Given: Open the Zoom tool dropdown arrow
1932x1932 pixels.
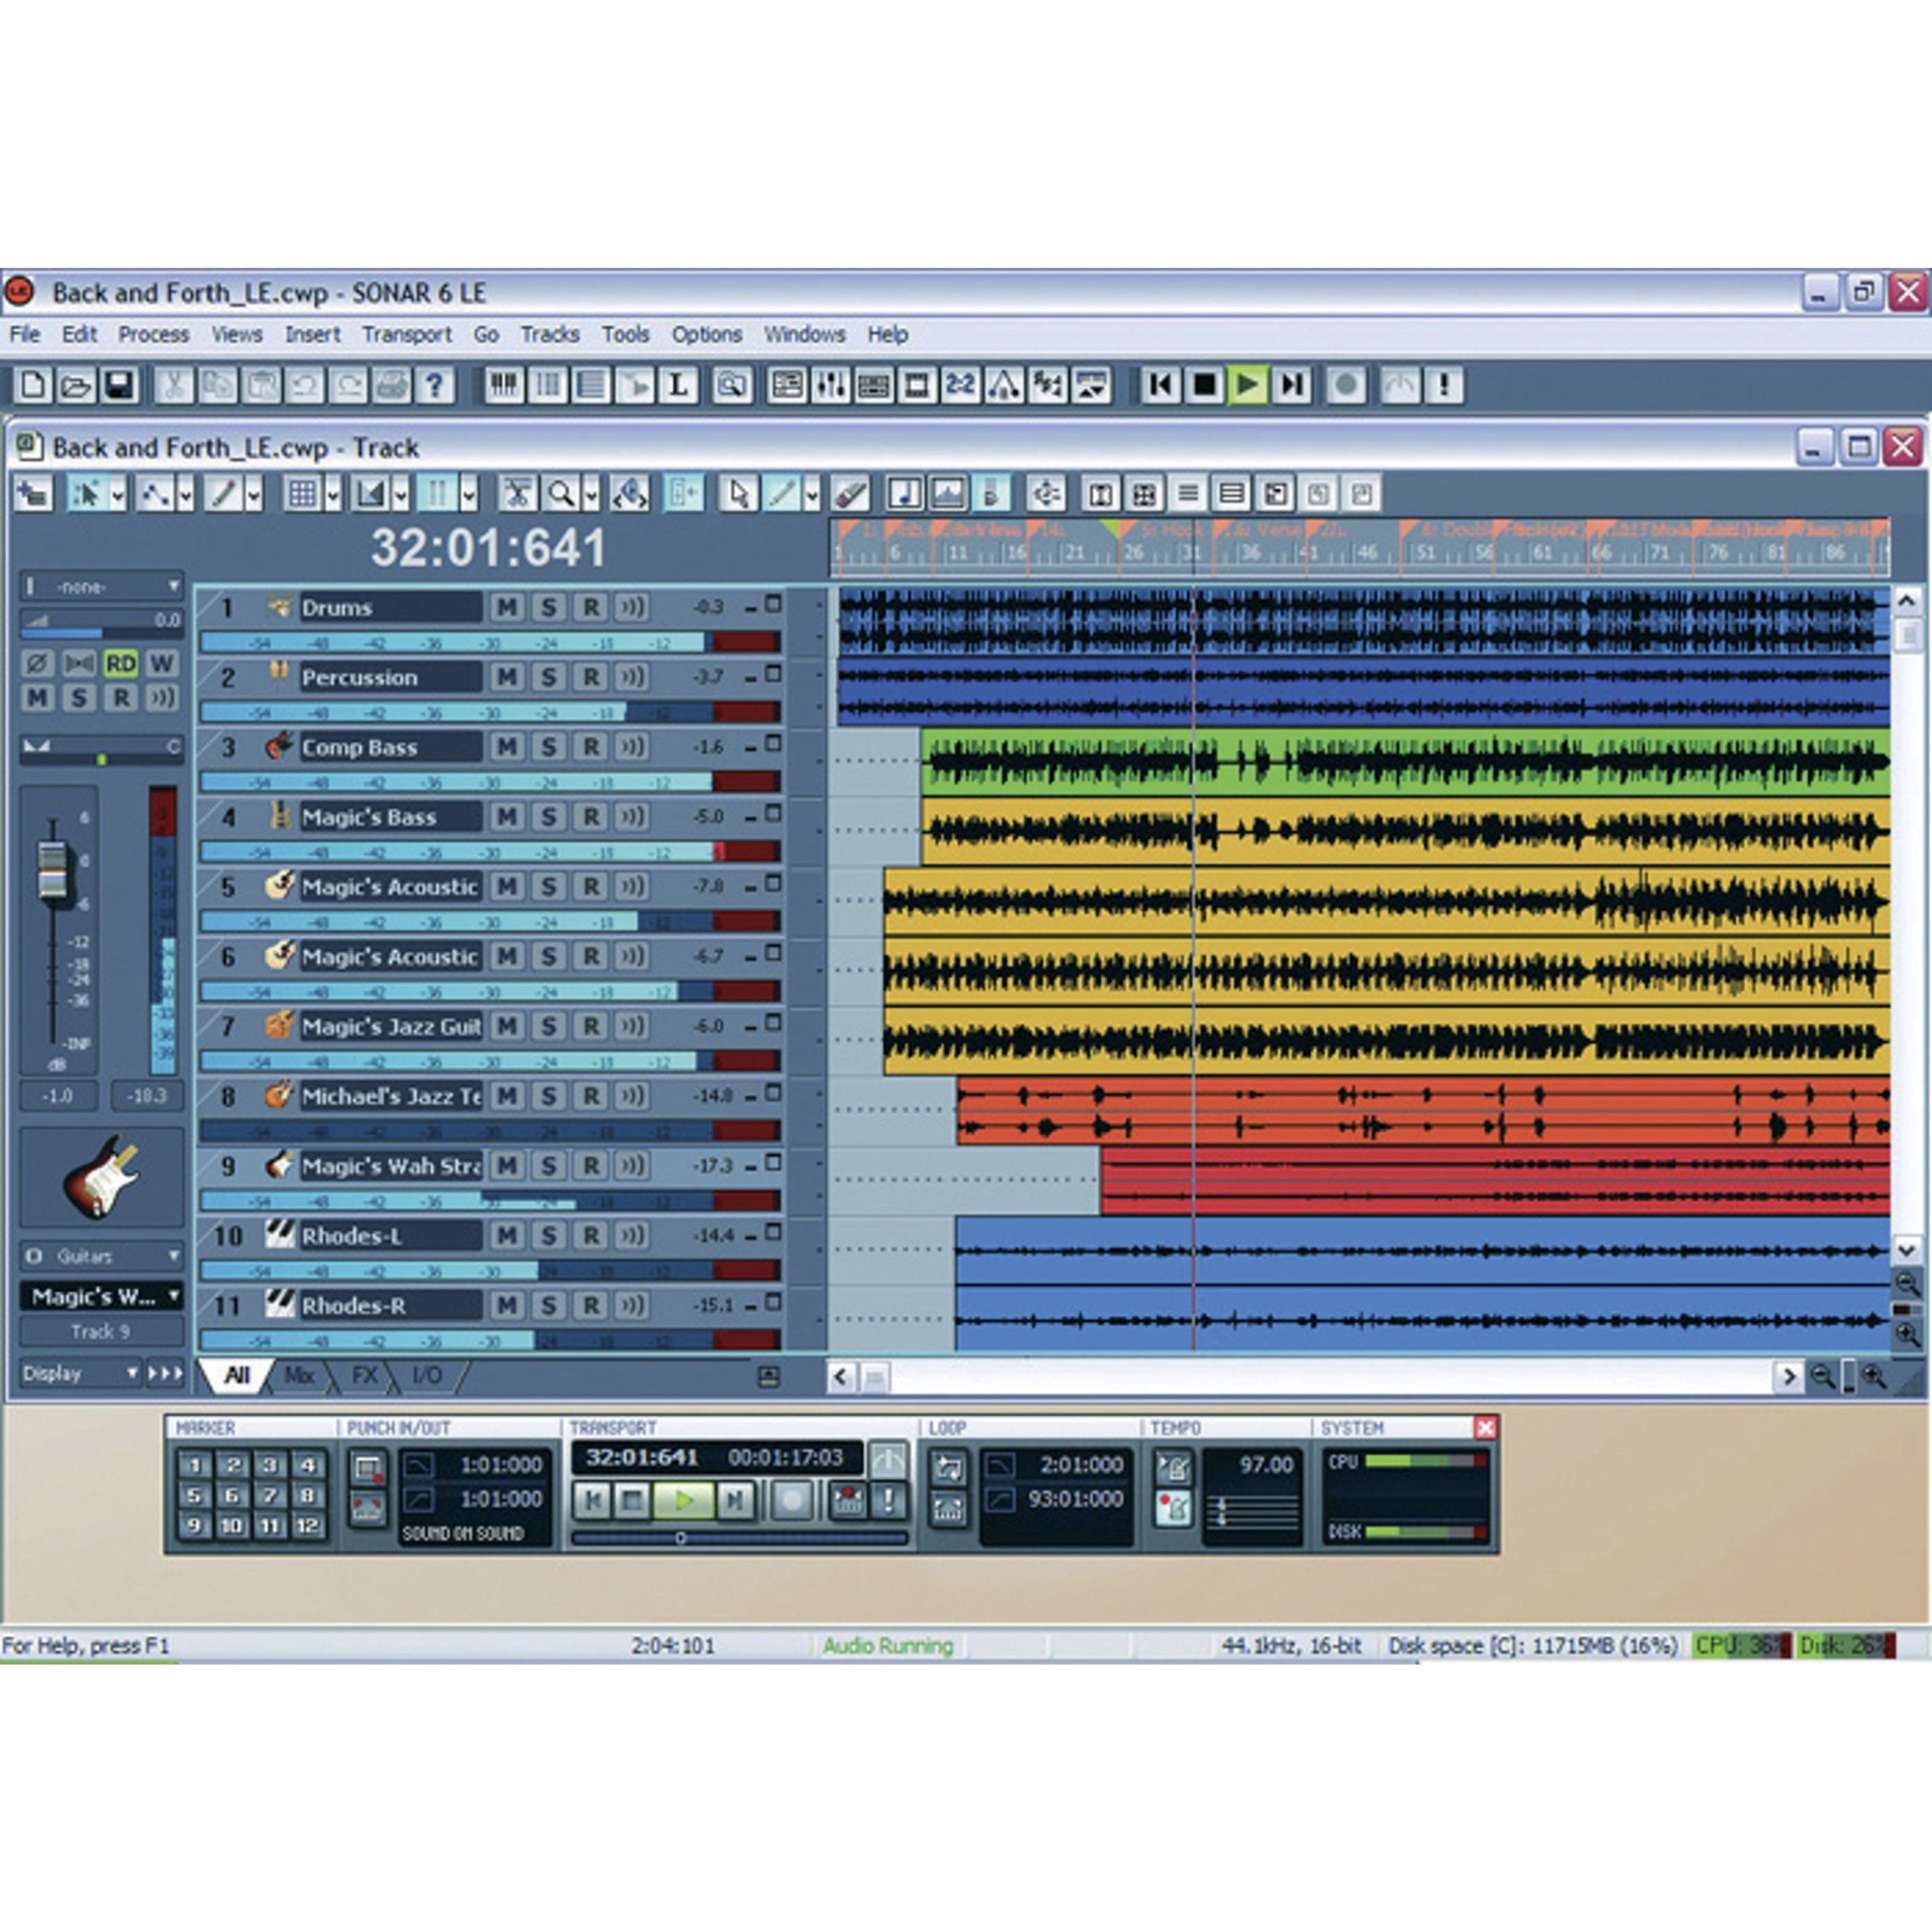Looking at the screenshot, I should coord(591,494).
